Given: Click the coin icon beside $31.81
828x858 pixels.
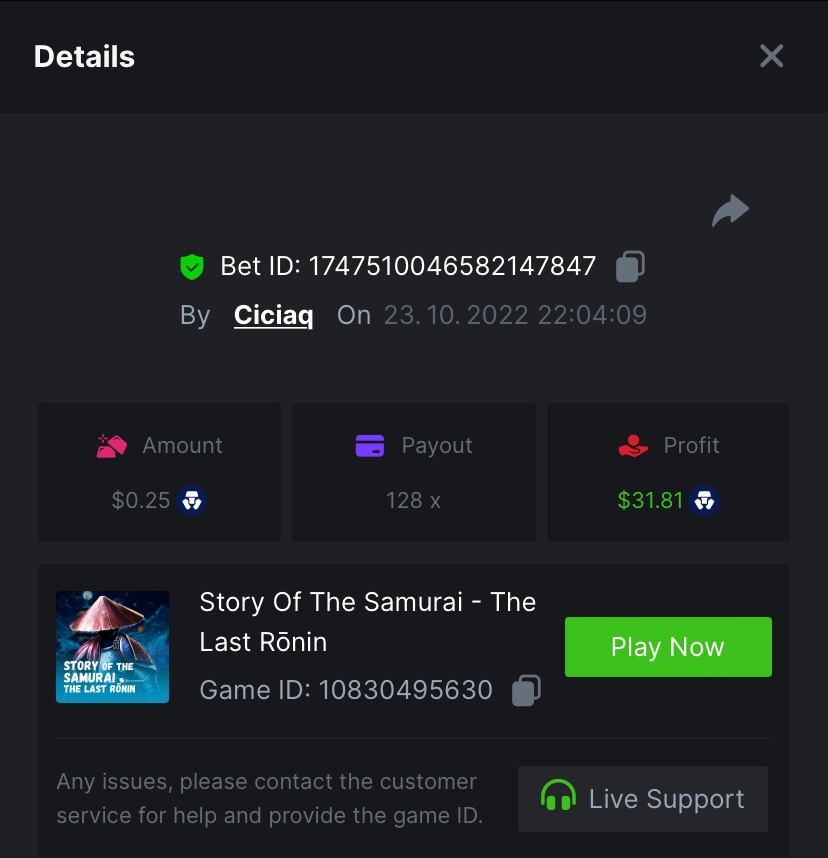Looking at the screenshot, I should [705, 500].
